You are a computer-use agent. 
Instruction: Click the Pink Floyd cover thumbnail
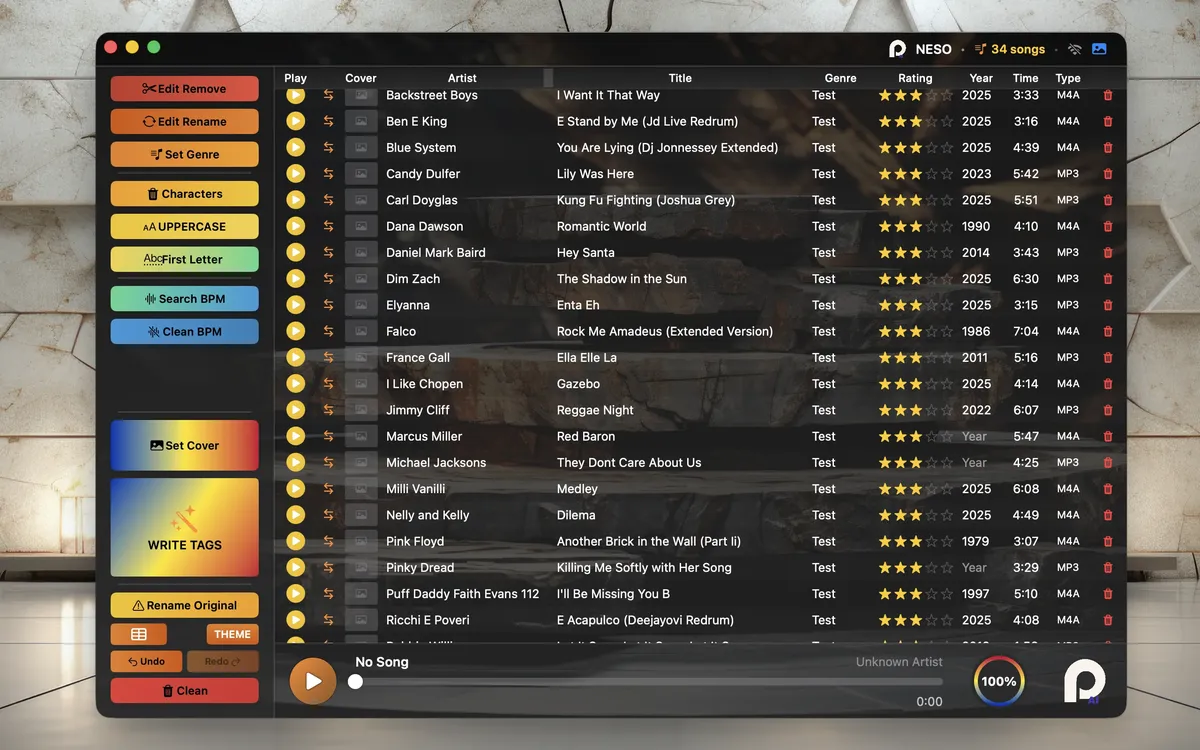click(x=360, y=540)
